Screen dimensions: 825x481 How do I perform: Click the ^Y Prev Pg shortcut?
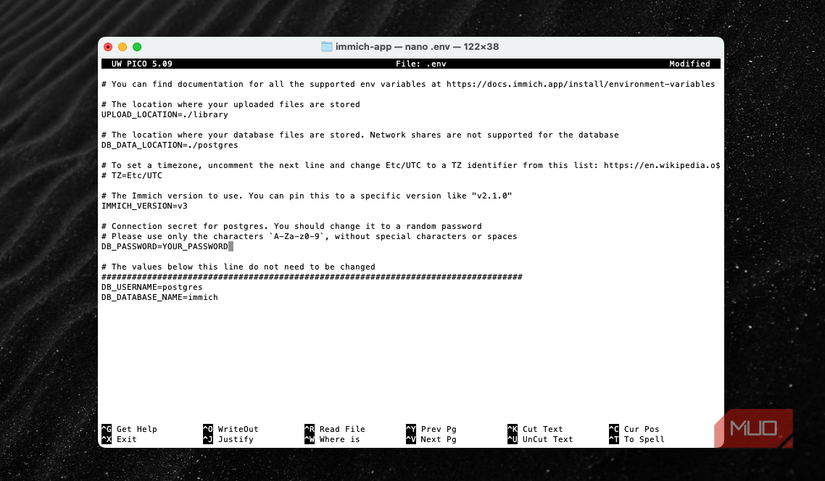[x=431, y=429]
